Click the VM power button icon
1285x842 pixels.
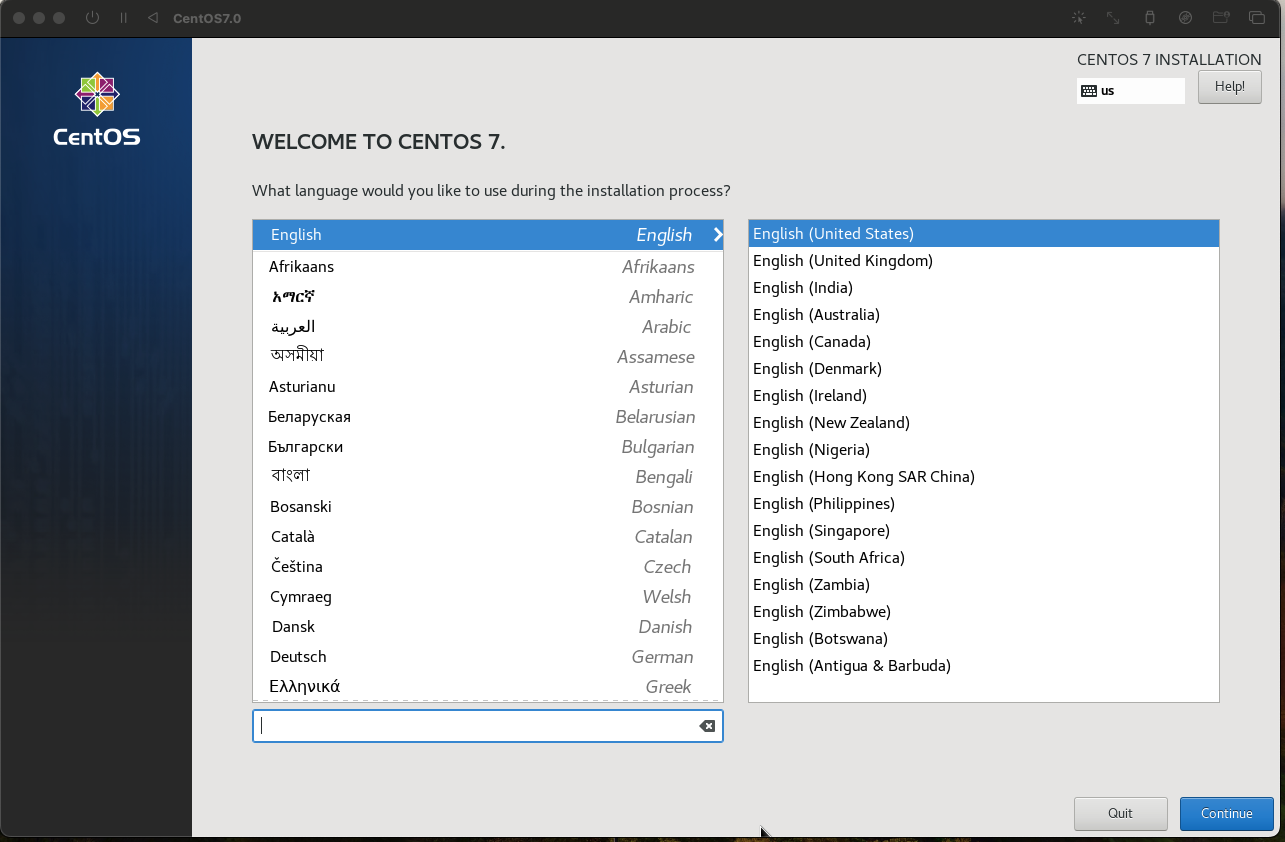93,18
